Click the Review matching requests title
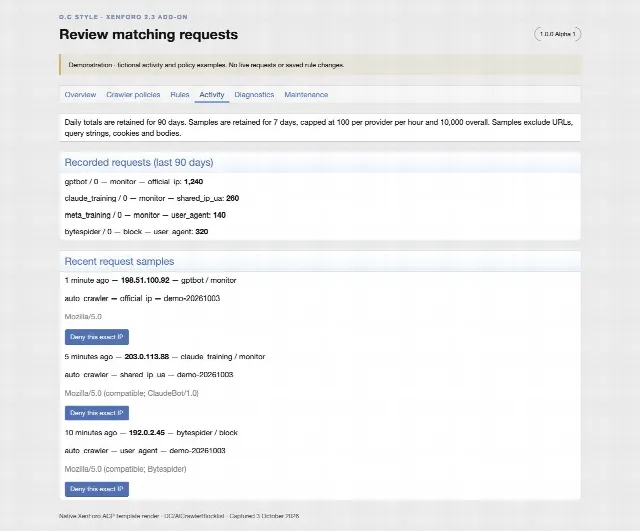 (x=149, y=34)
